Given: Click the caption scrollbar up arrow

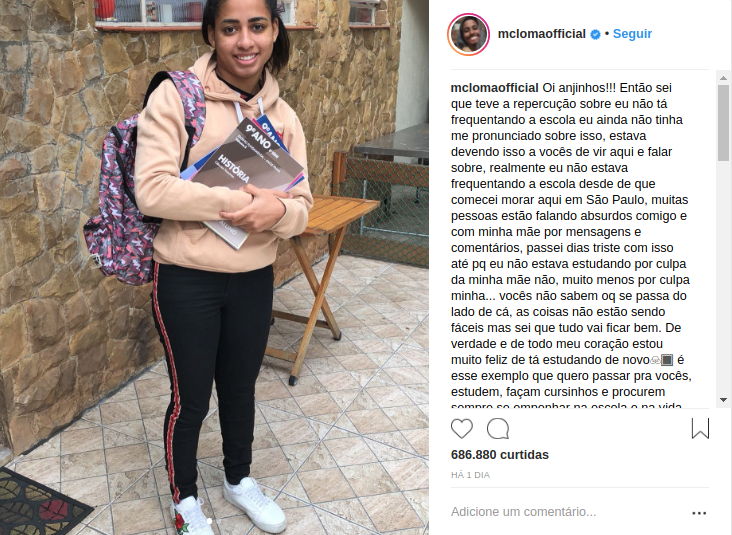Looking at the screenshot, I should [x=724, y=77].
